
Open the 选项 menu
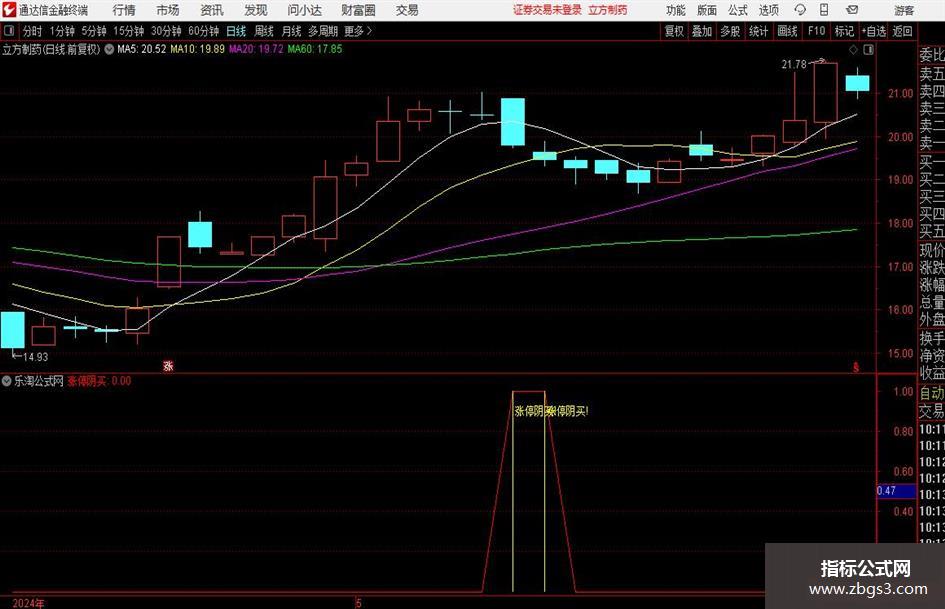pos(768,10)
